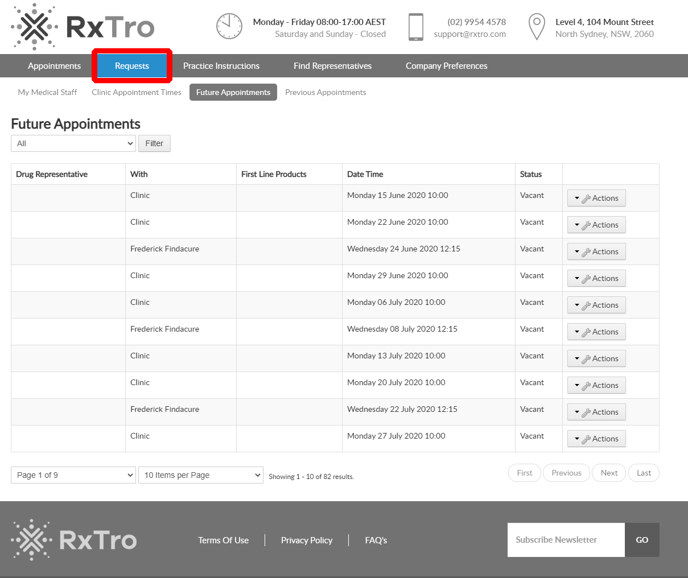688x578 pixels.
Task: Select the Clinic Appointment Times tab
Action: pos(136,92)
